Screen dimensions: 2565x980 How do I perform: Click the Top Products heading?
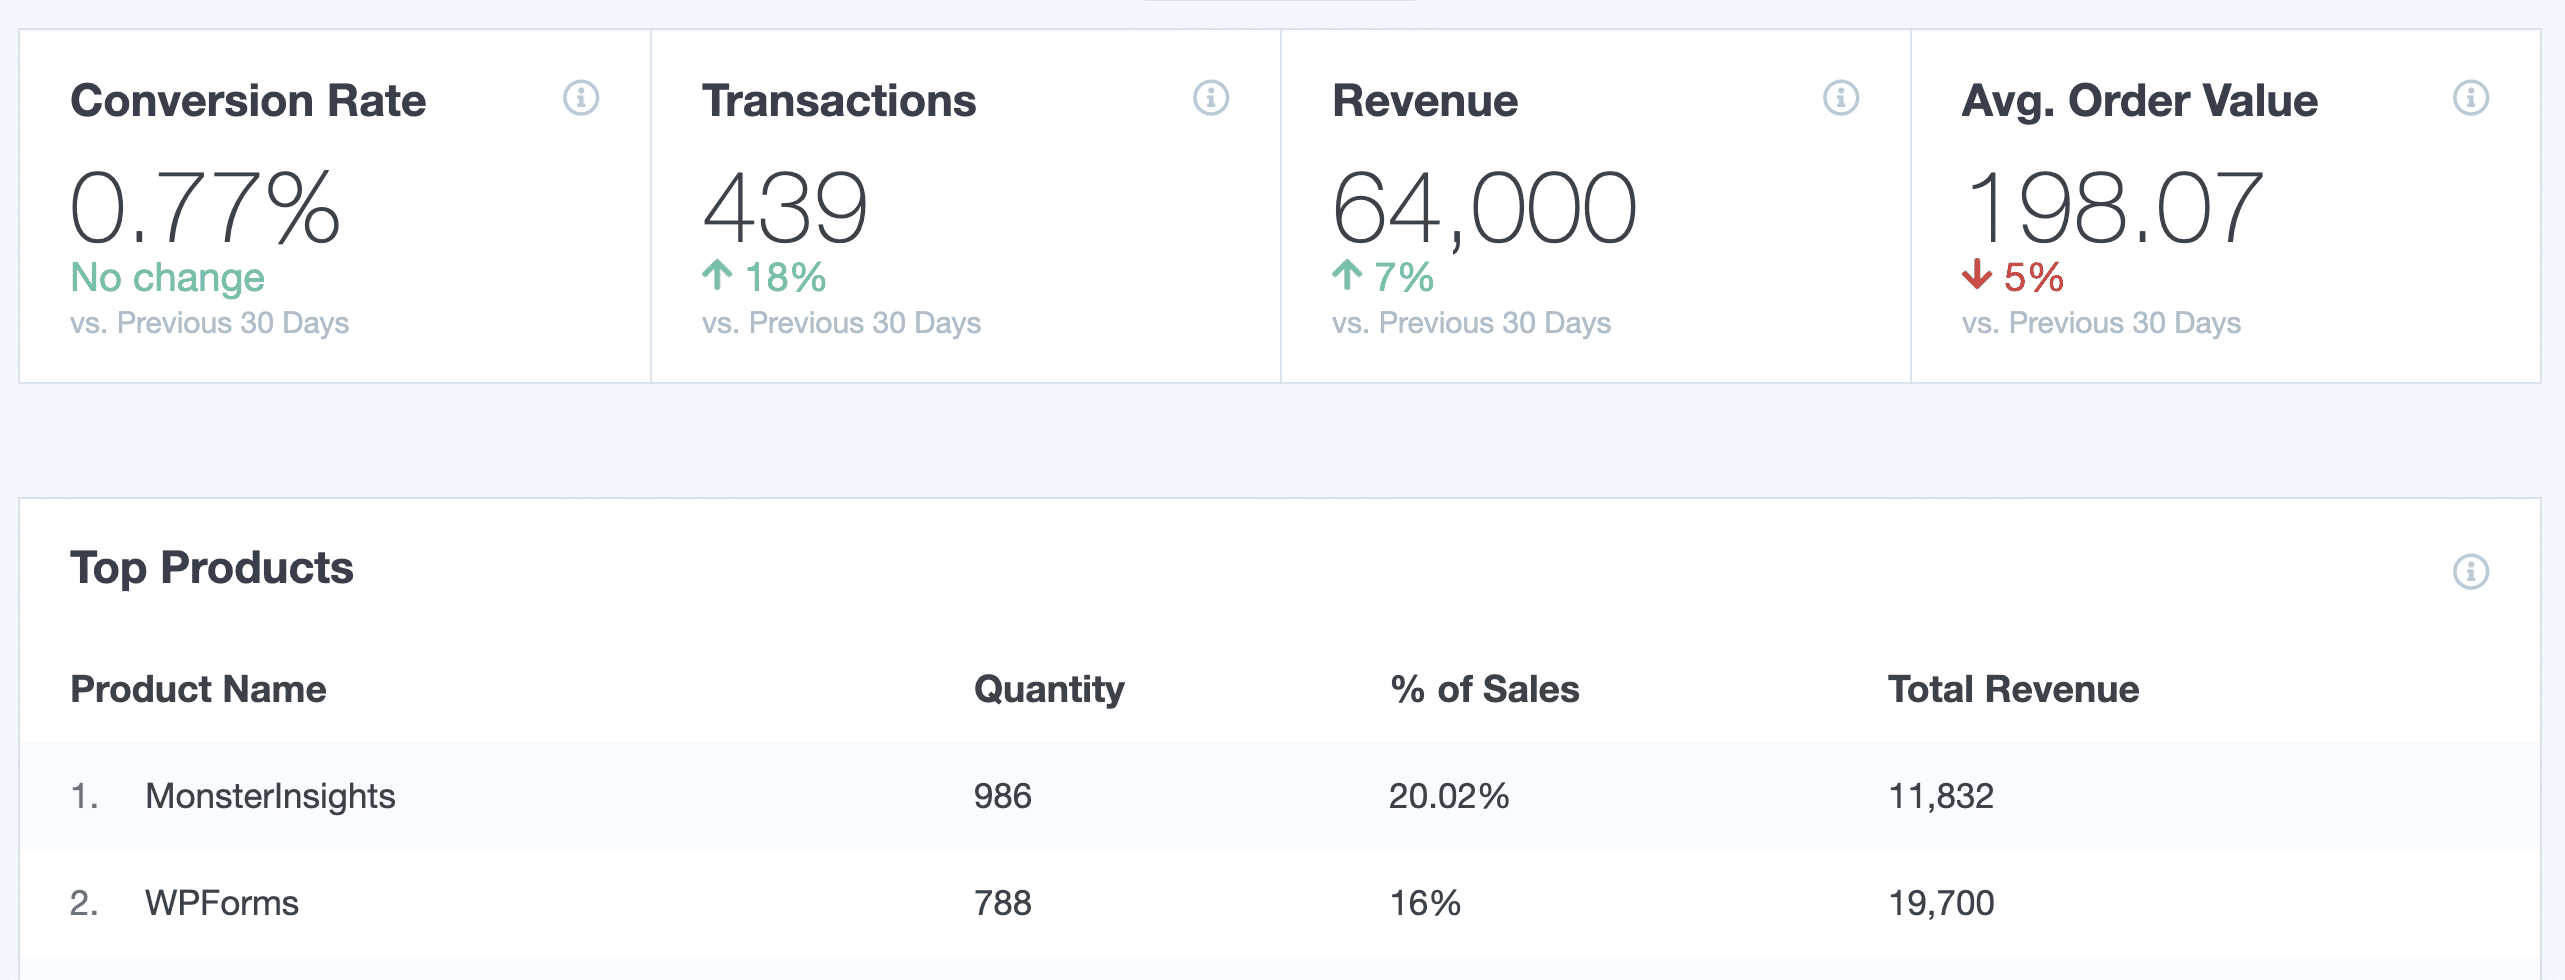coord(212,568)
